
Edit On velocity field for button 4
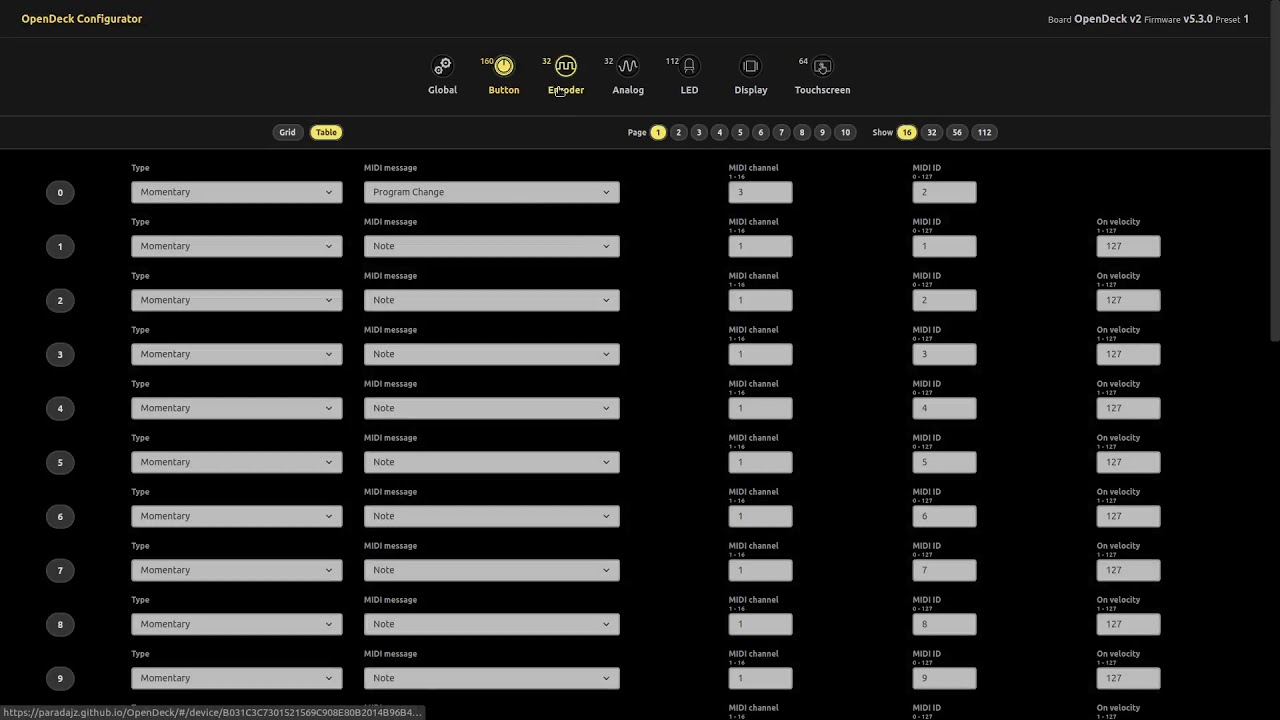coord(1129,408)
